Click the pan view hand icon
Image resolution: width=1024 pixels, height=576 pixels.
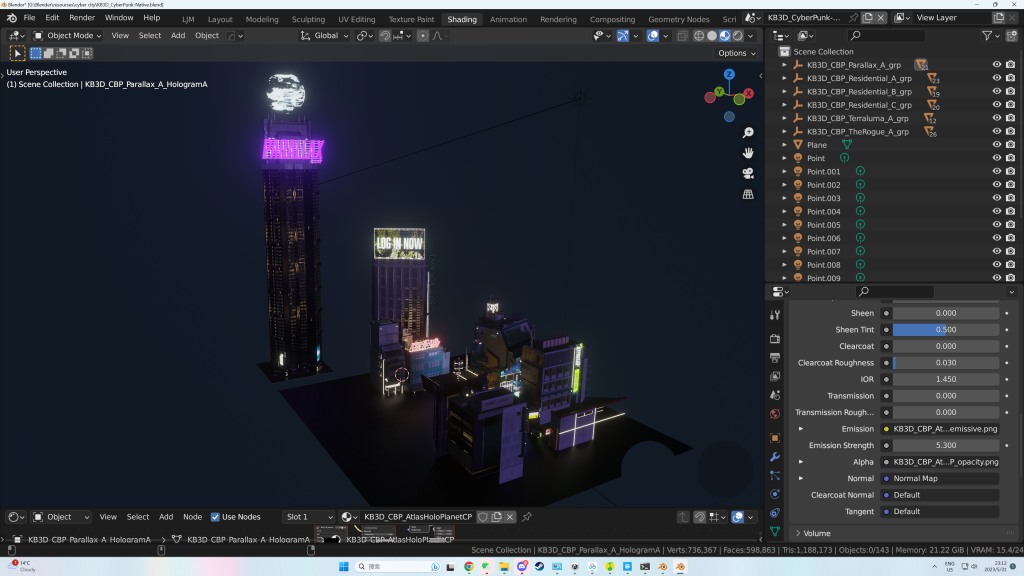pos(748,153)
